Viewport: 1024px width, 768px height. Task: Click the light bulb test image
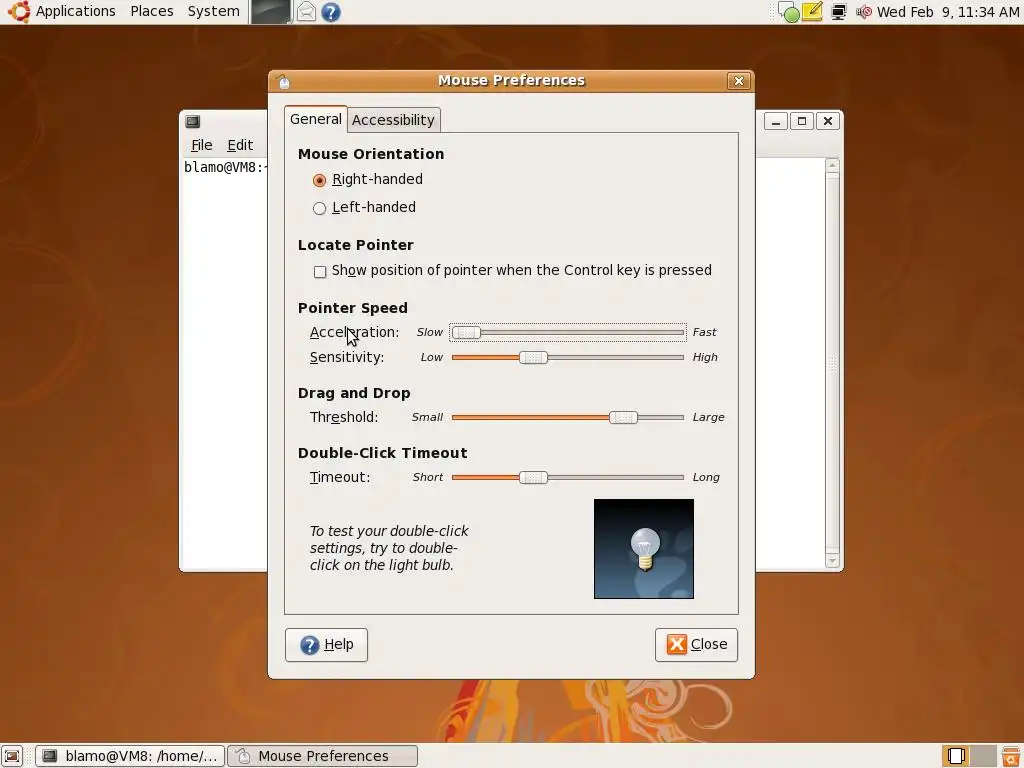[644, 549]
